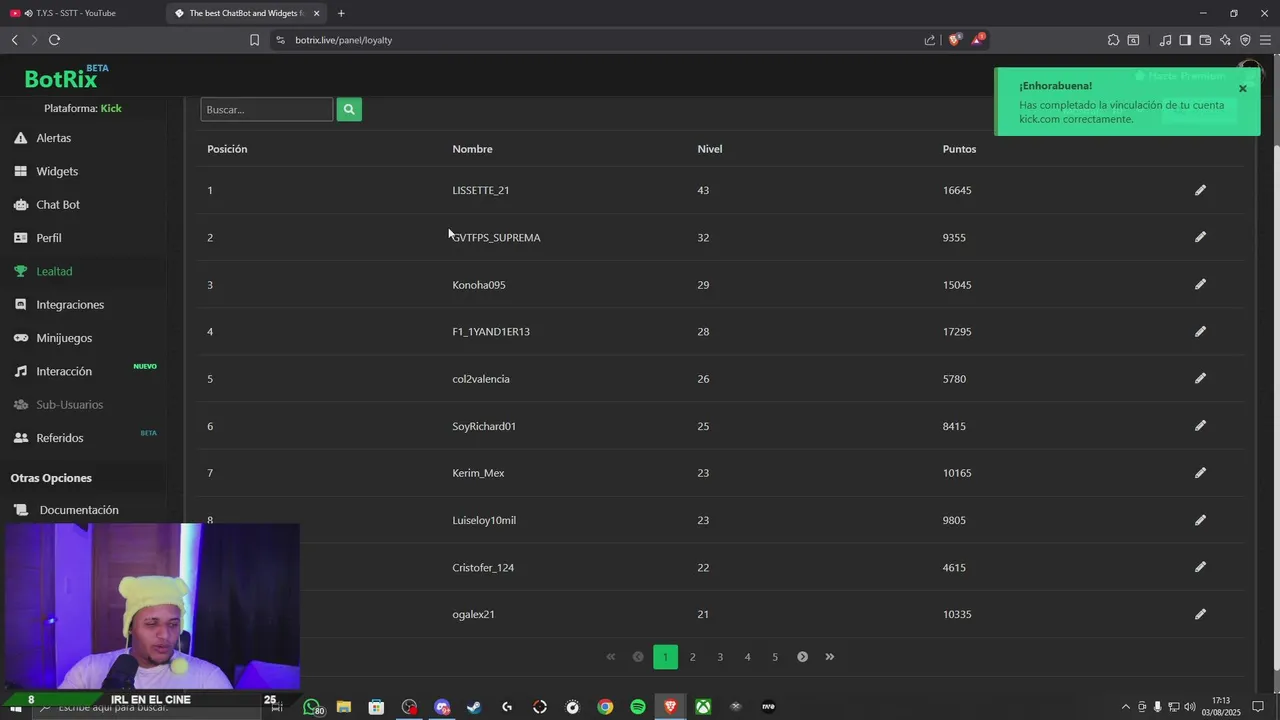1280x720 pixels.
Task: Open Google Chrome from taskbar
Action: 605,707
